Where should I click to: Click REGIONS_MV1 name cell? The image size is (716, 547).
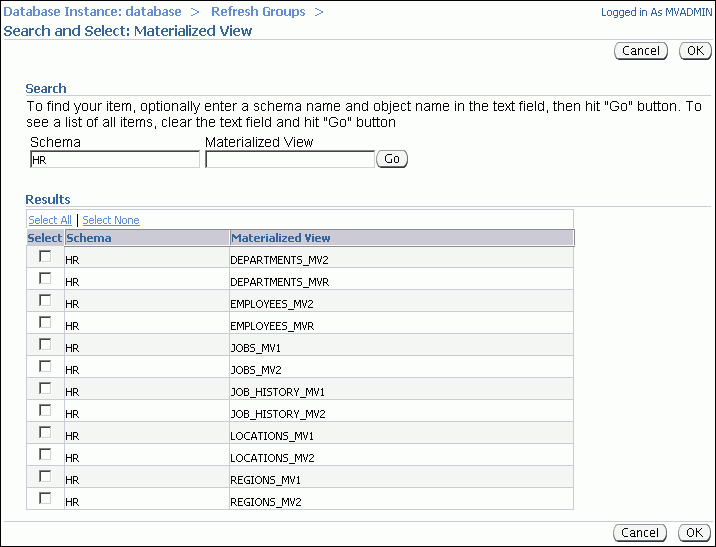click(401, 477)
